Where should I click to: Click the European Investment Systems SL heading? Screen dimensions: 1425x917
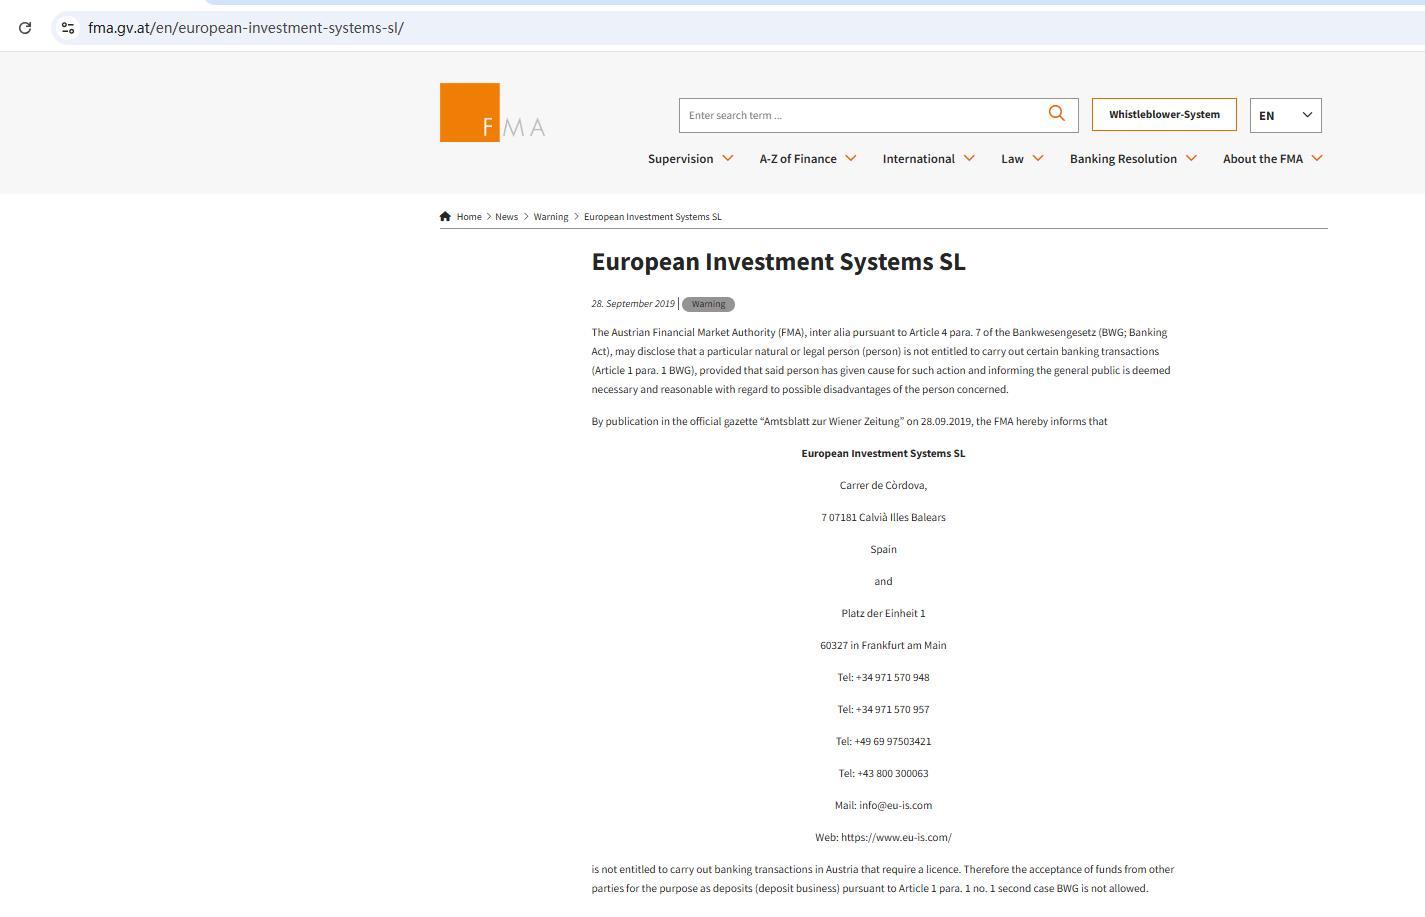pyautogui.click(x=778, y=262)
